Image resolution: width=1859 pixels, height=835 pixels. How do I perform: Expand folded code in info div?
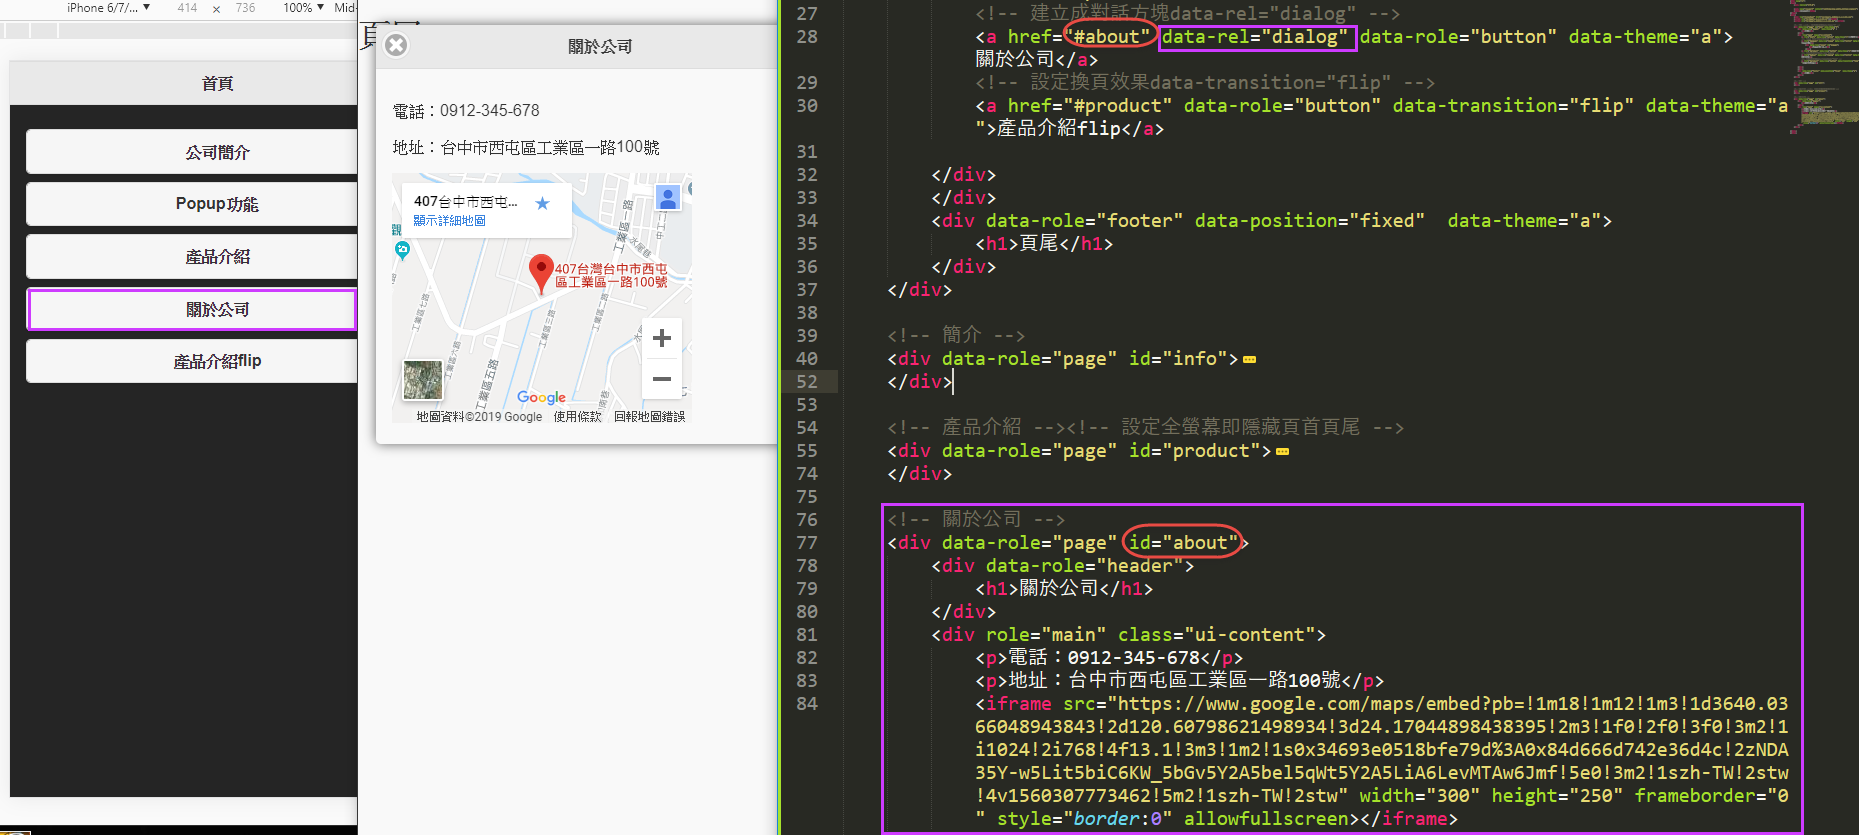(x=1250, y=359)
